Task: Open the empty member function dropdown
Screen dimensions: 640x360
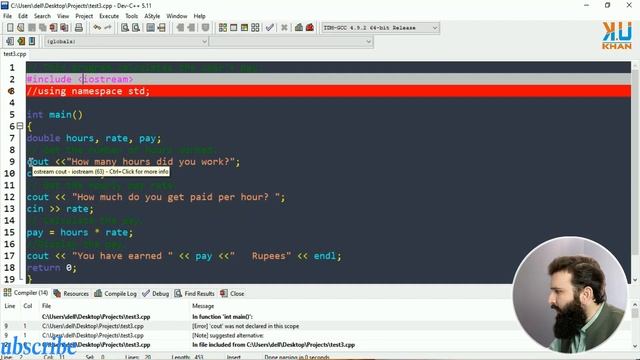Action: [291, 41]
